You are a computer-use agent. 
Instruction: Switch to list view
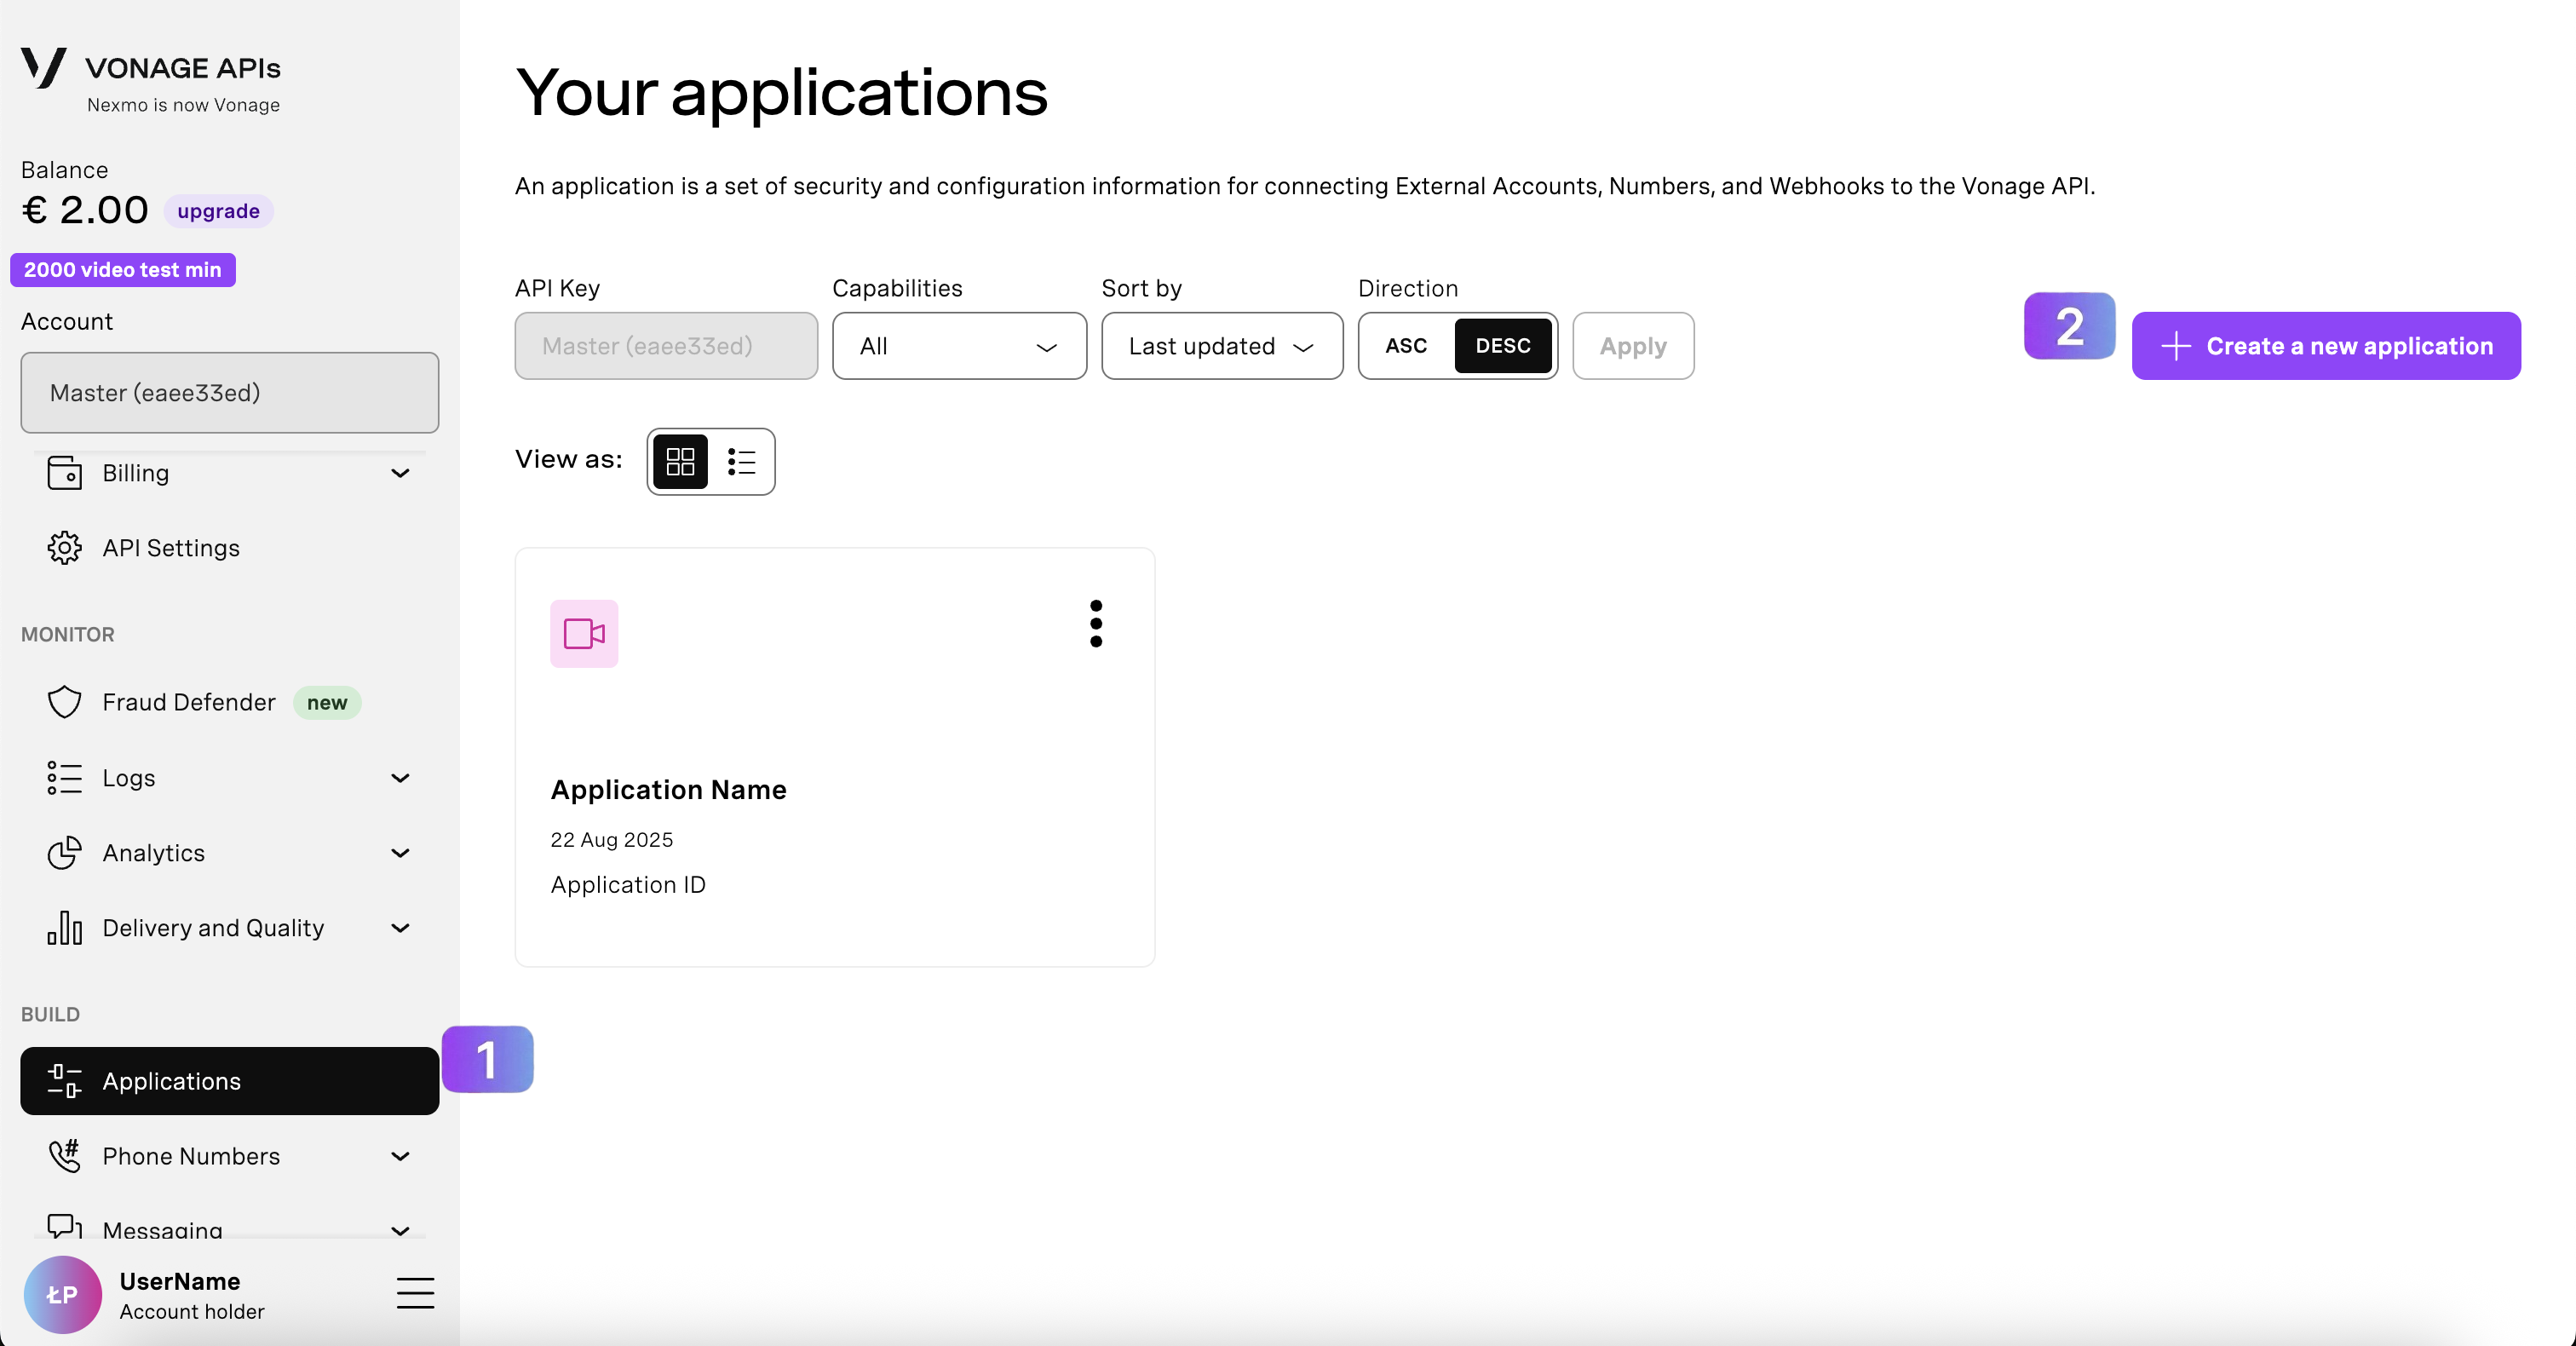click(741, 462)
